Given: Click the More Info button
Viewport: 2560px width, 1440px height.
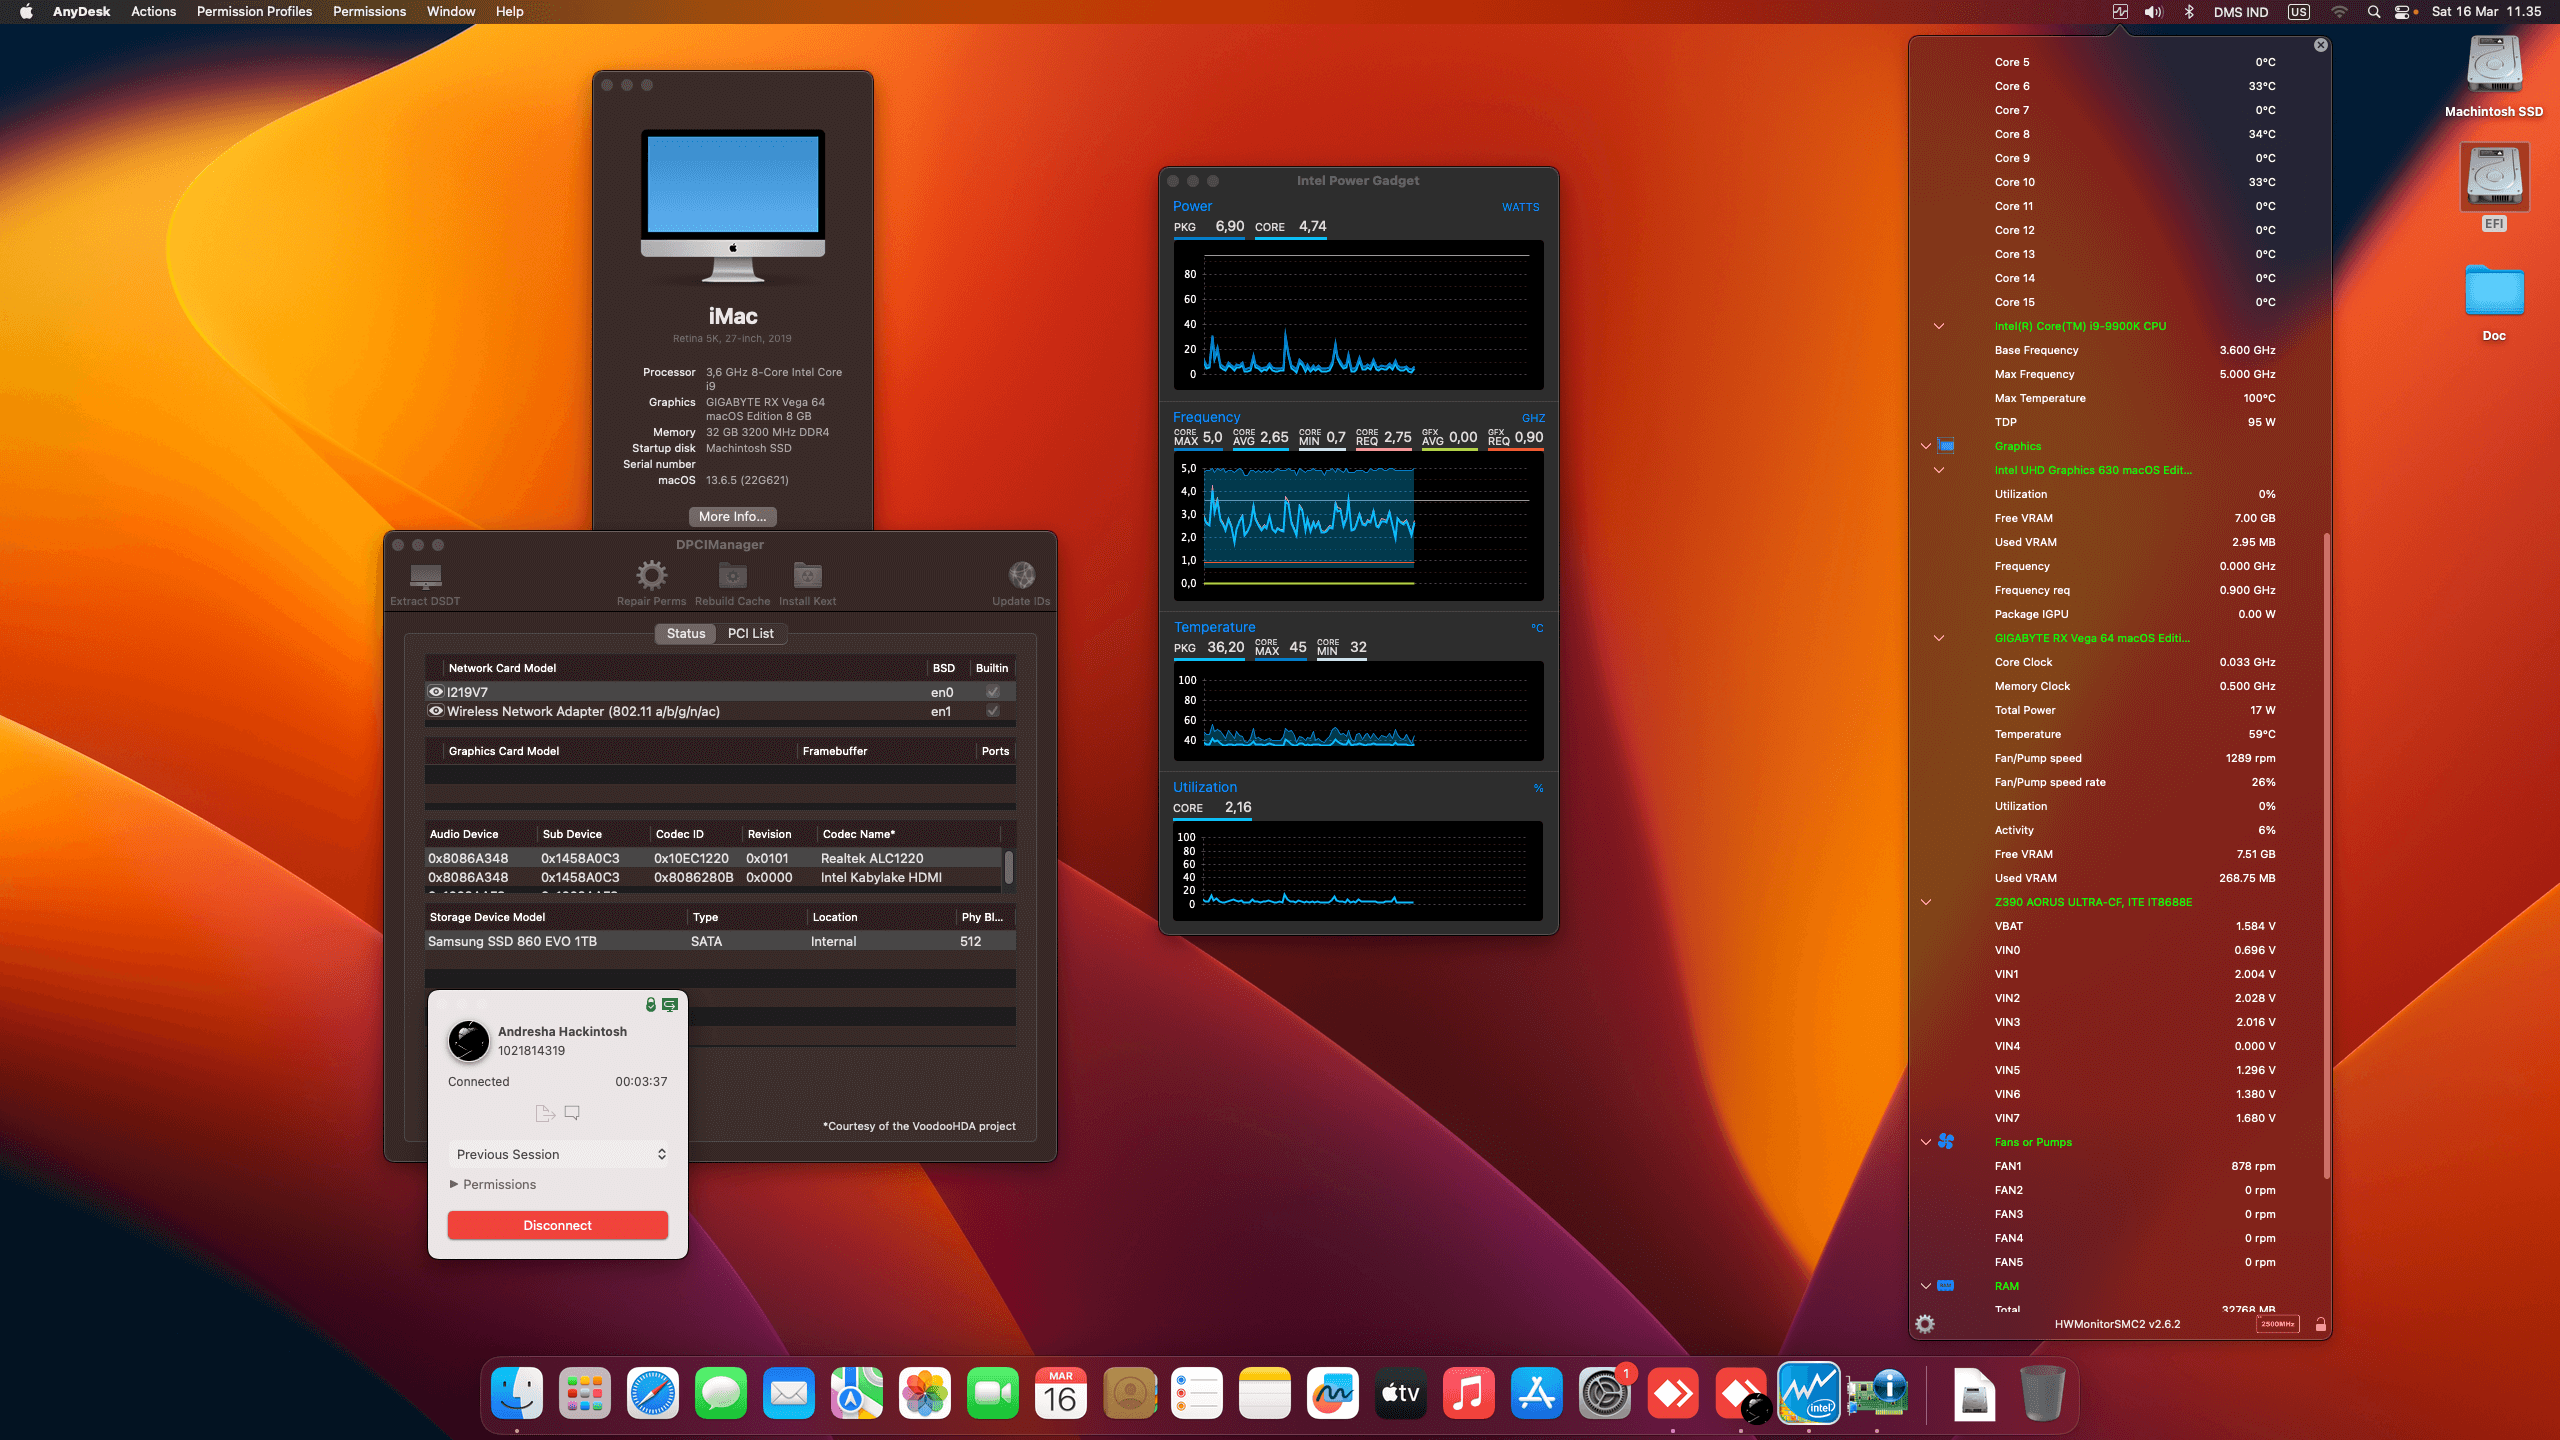Looking at the screenshot, I should coord(732,516).
